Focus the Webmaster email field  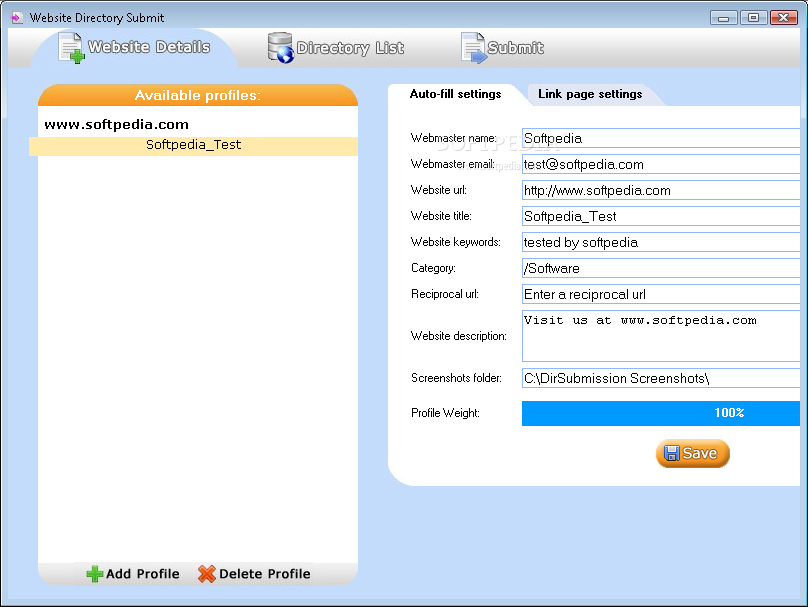[661, 164]
